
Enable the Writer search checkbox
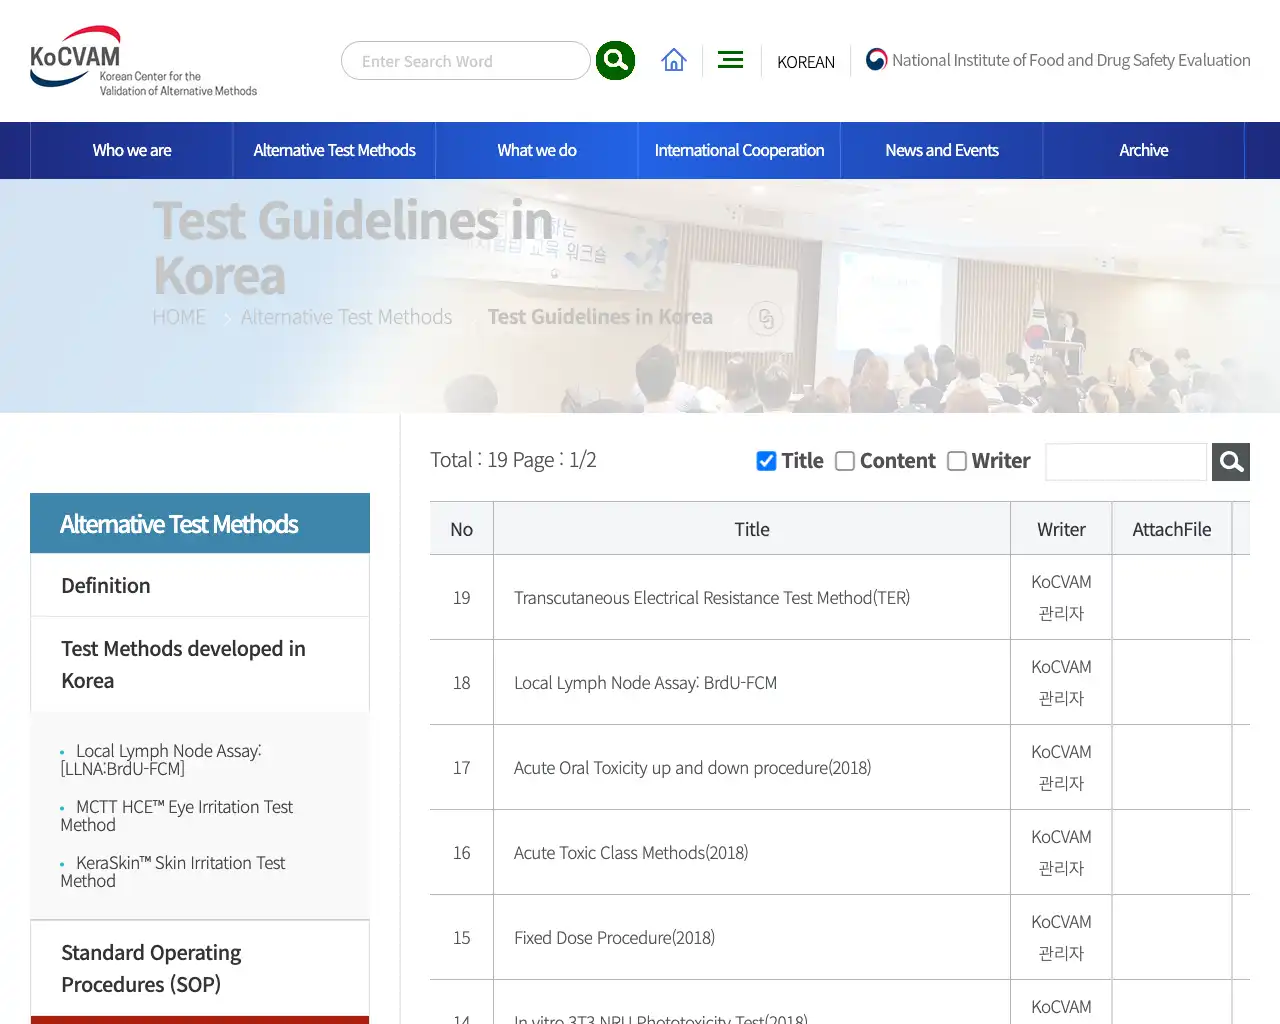[957, 461]
